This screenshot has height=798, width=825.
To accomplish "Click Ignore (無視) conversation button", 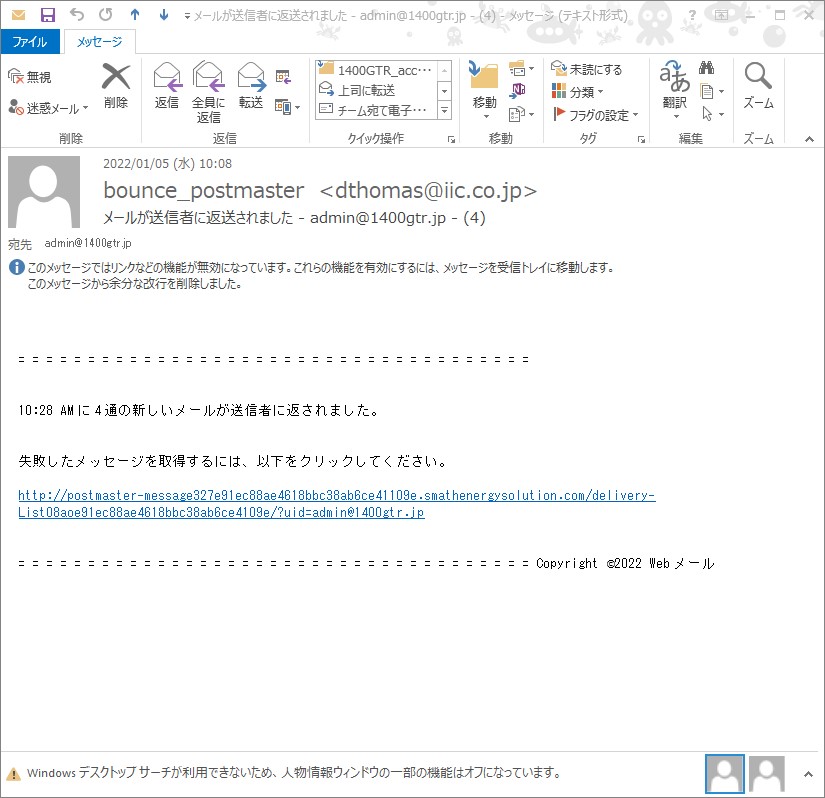I will (29, 77).
